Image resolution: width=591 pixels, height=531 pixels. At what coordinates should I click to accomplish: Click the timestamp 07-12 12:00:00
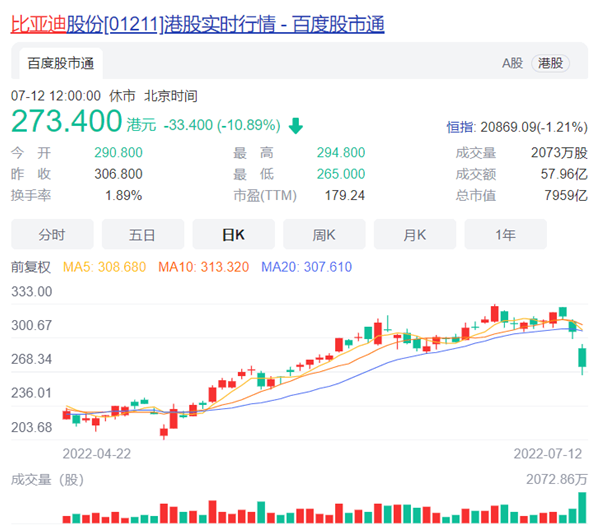(56, 96)
